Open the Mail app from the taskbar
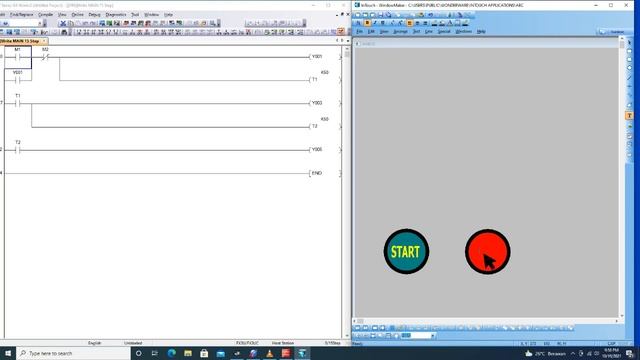Screen dimensions: 640x360 coord(220,353)
